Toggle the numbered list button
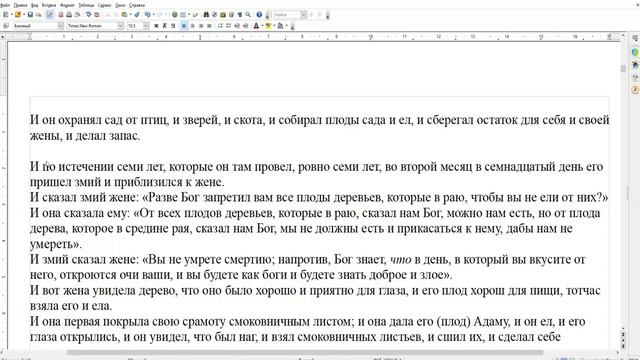 [220, 26]
